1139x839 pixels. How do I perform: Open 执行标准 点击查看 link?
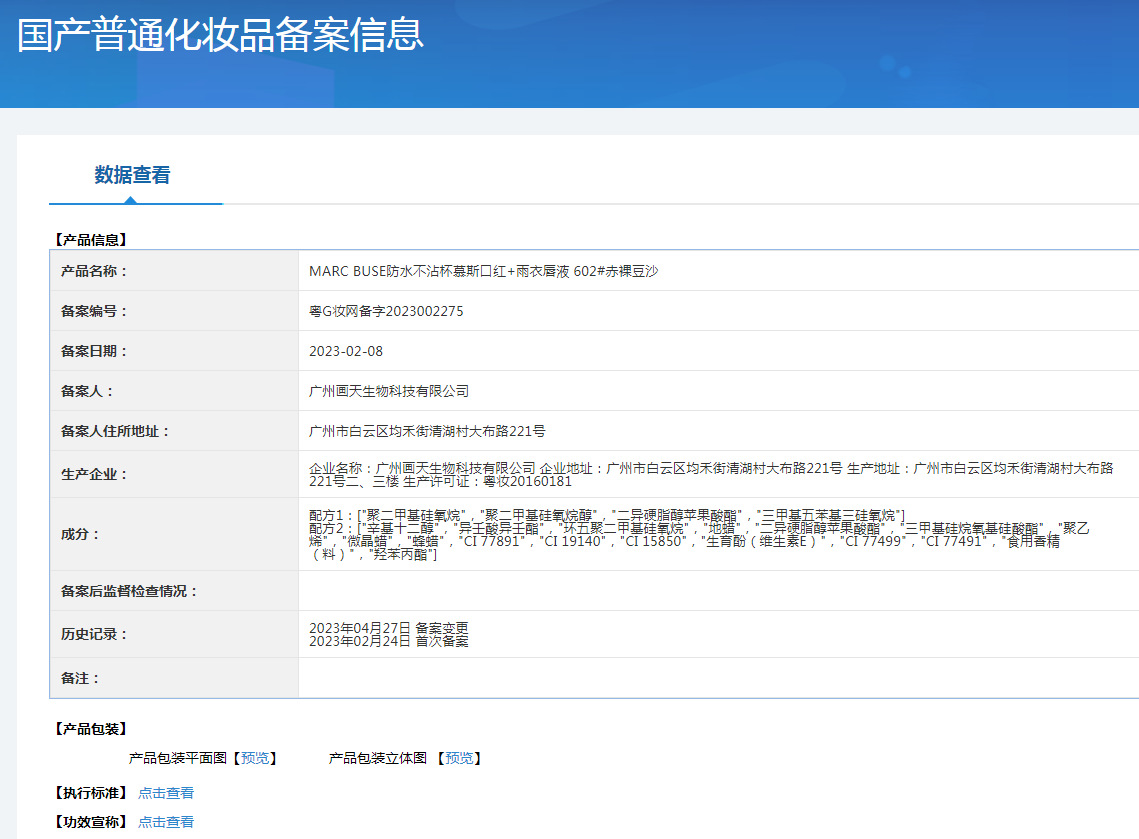(166, 793)
